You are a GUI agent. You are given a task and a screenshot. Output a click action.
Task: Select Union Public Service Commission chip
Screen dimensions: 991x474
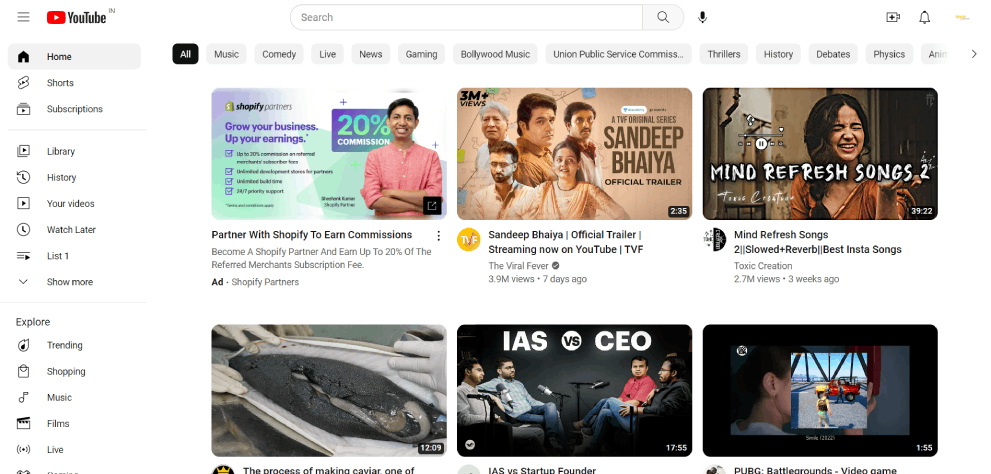point(618,54)
